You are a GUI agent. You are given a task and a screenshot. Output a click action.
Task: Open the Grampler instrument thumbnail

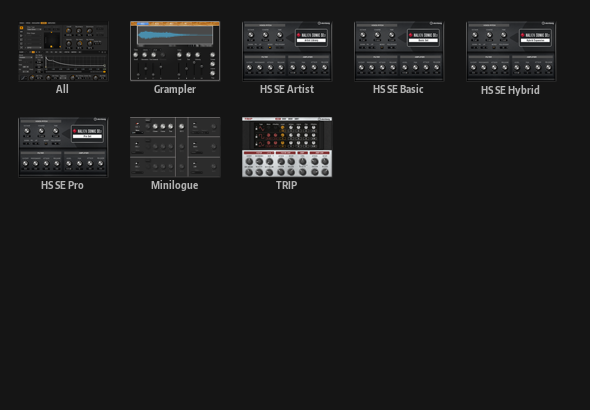[175, 51]
